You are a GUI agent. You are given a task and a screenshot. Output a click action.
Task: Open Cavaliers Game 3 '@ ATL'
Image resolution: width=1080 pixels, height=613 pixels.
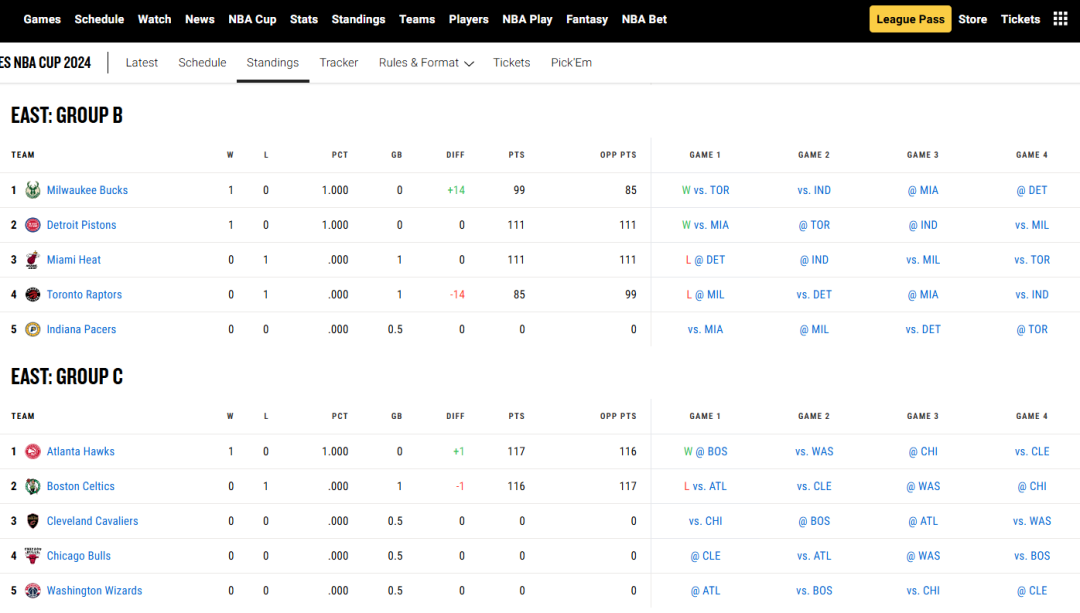tap(923, 521)
